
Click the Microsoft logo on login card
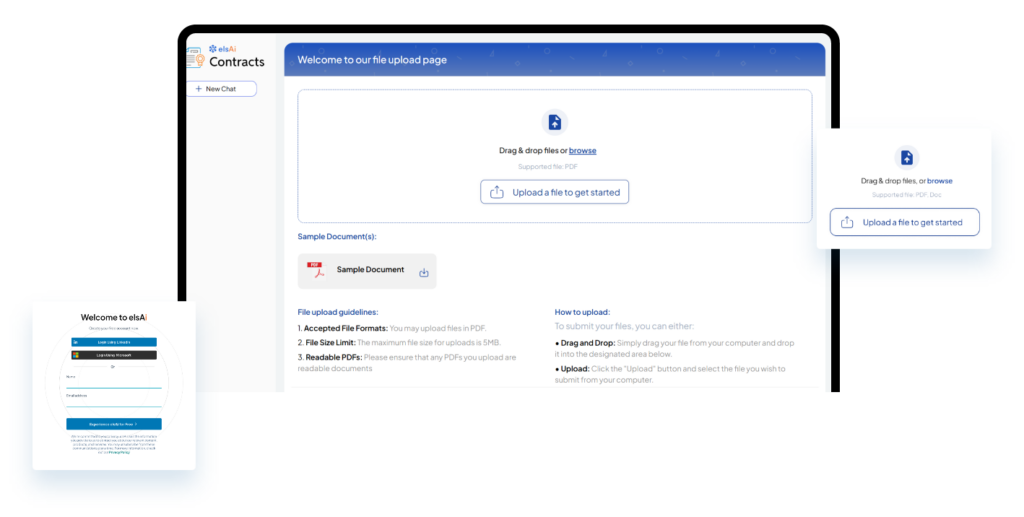coord(75,355)
